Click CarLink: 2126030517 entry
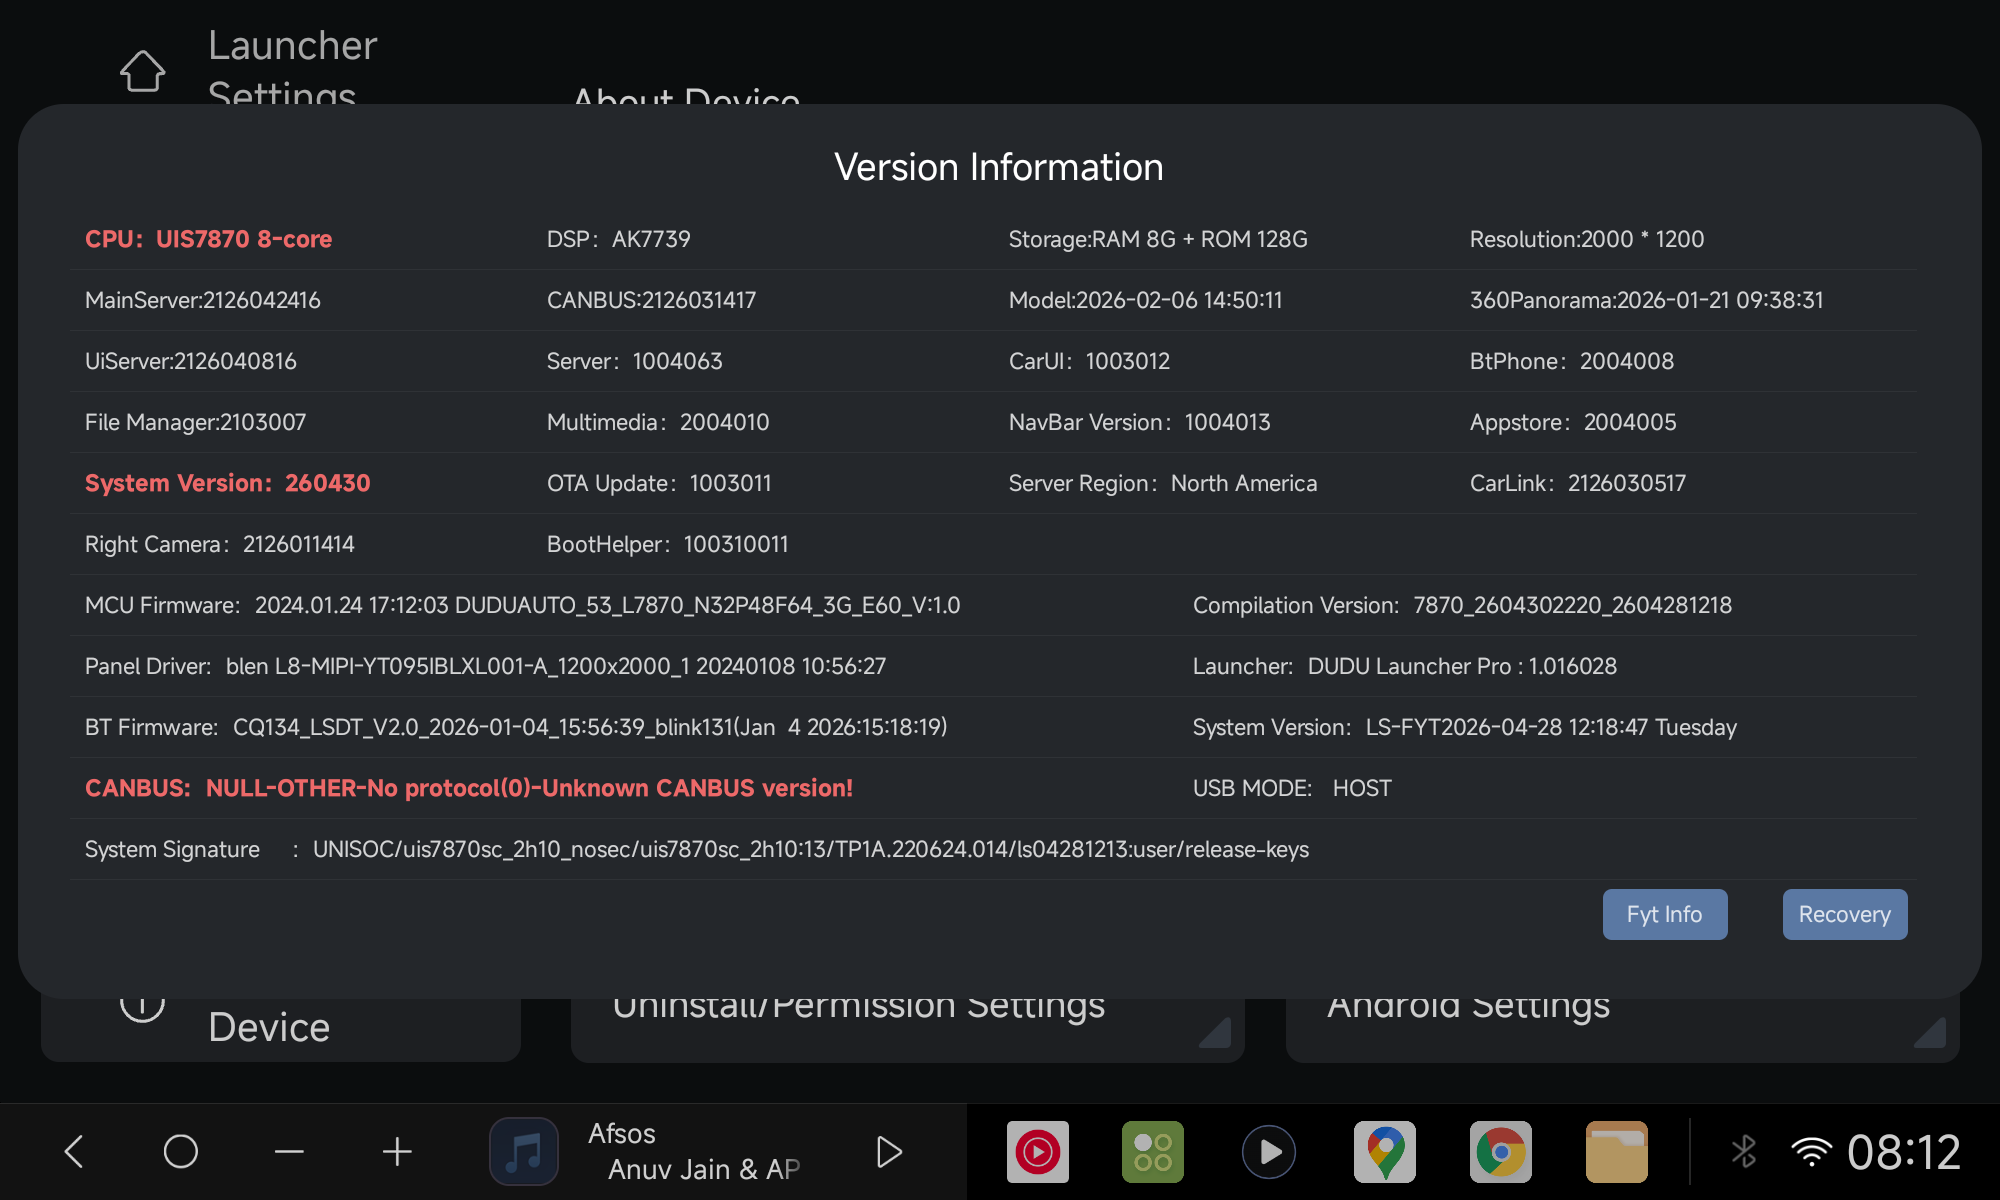Screen dimensions: 2000x1200 click(x=1578, y=483)
